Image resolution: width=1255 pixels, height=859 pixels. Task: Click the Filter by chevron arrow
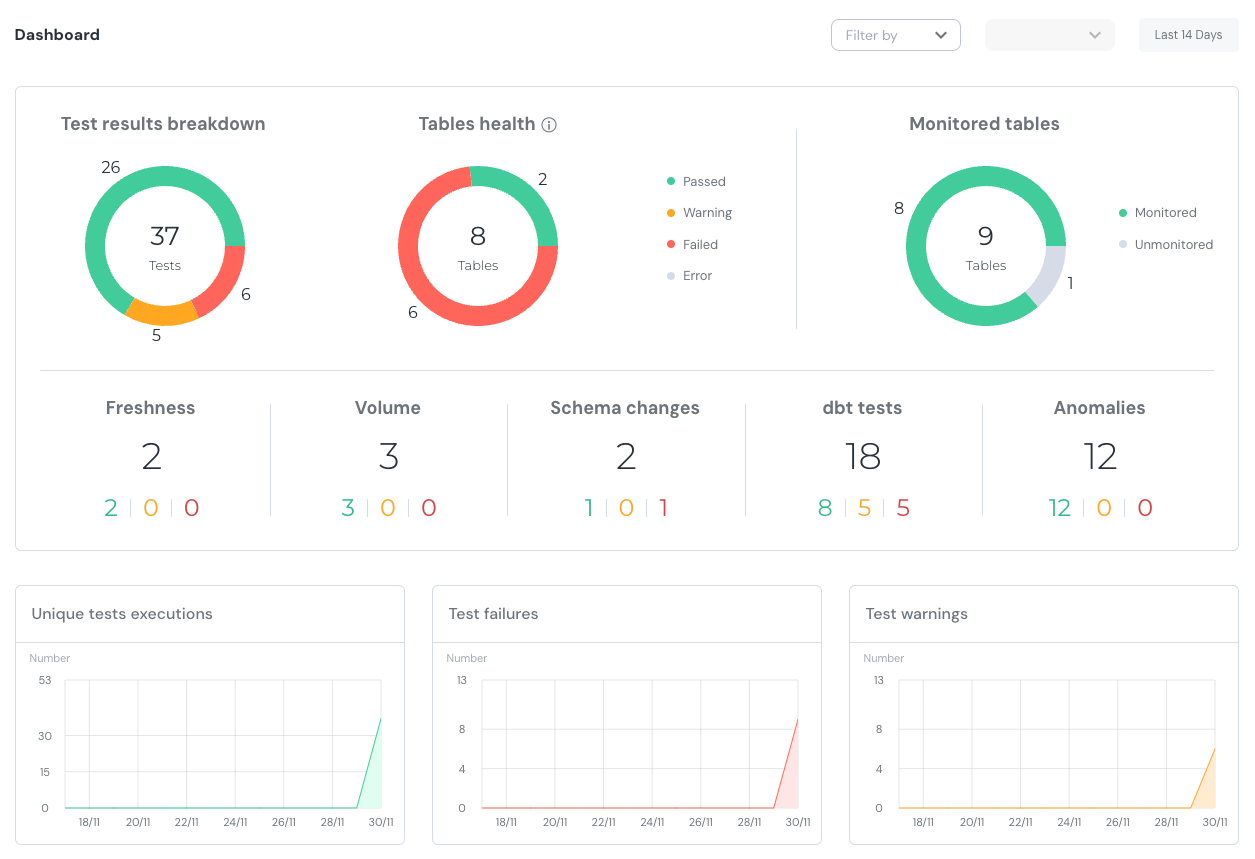[940, 35]
